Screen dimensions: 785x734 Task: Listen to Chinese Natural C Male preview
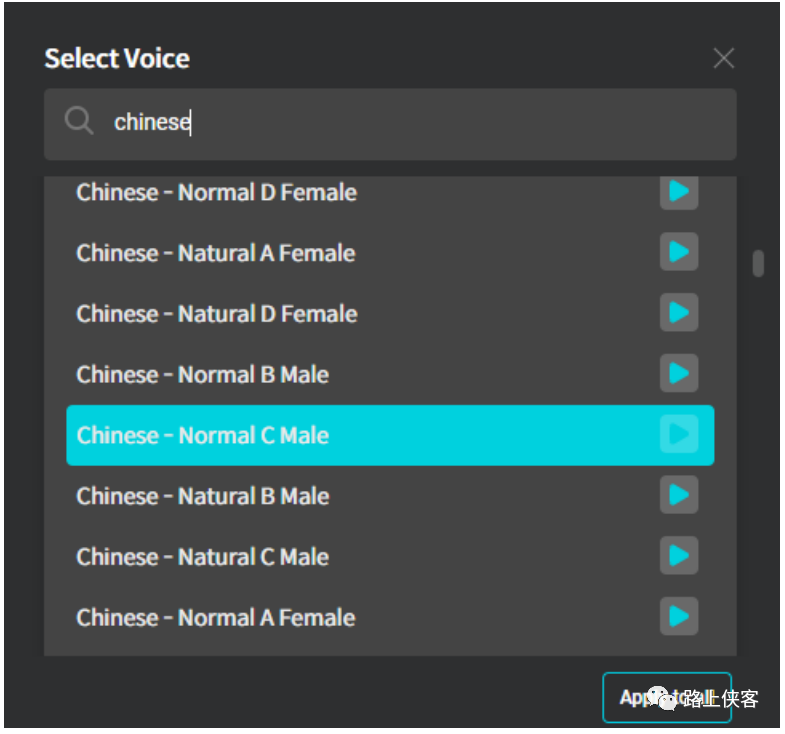point(678,556)
